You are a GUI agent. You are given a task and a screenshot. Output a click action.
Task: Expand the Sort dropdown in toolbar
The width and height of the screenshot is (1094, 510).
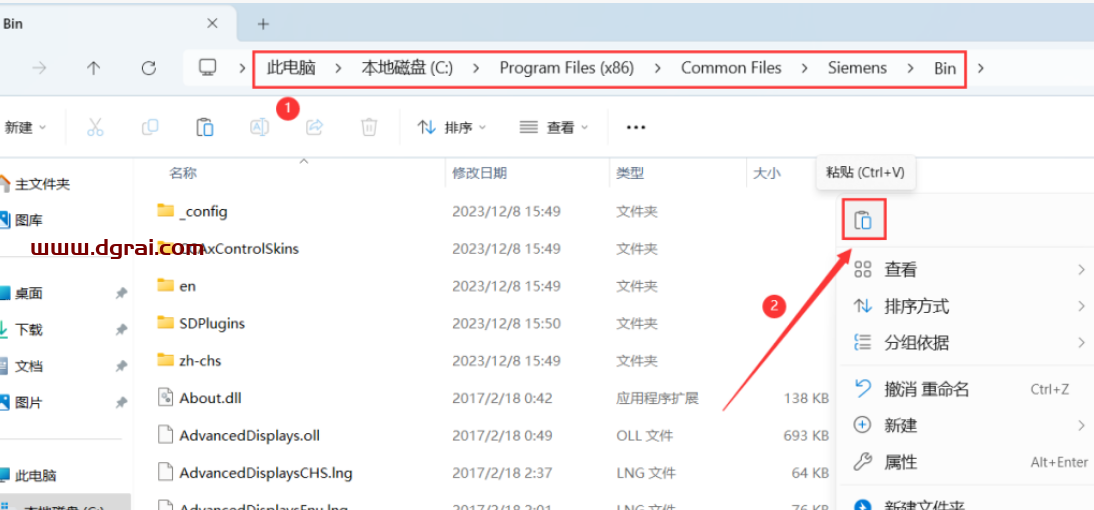point(452,127)
